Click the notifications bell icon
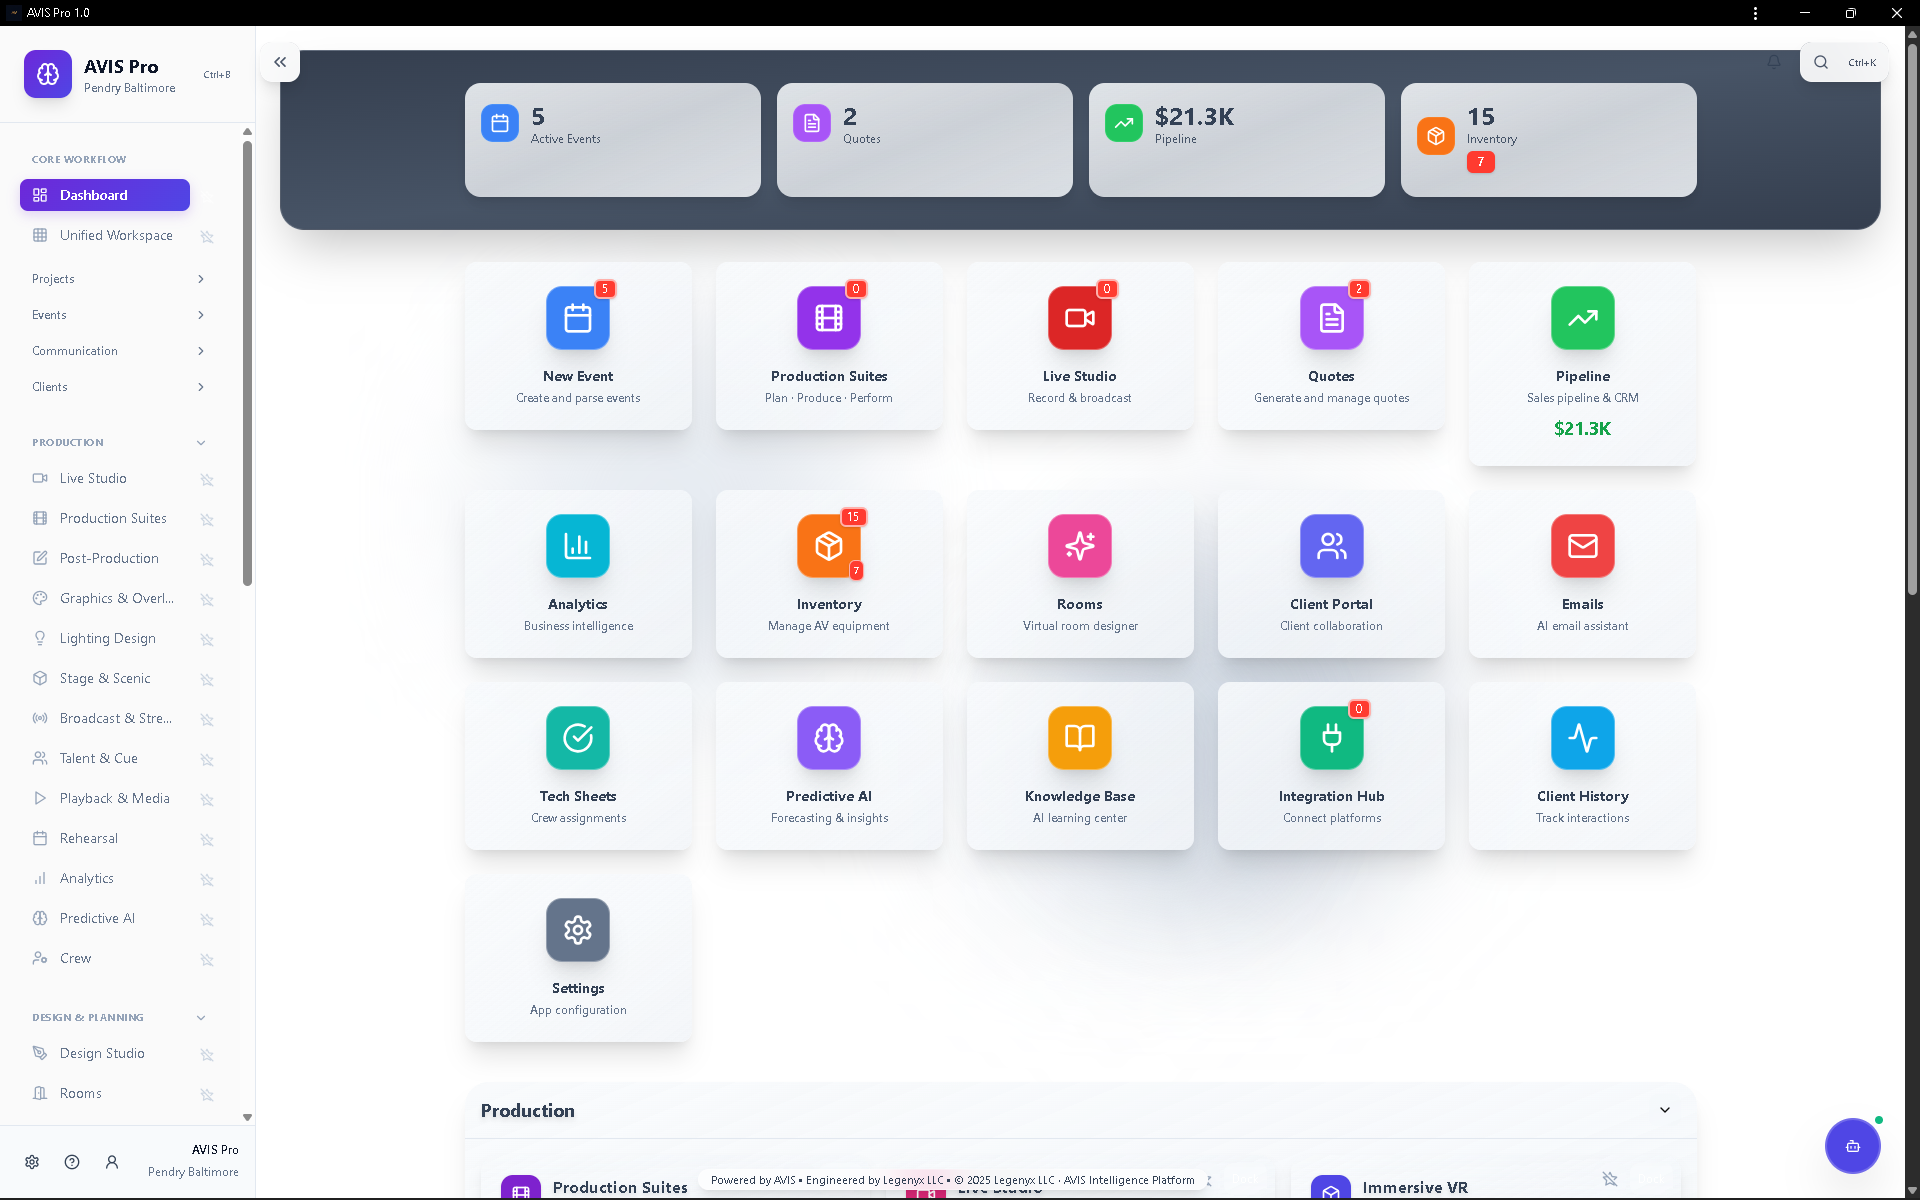 [1773, 62]
